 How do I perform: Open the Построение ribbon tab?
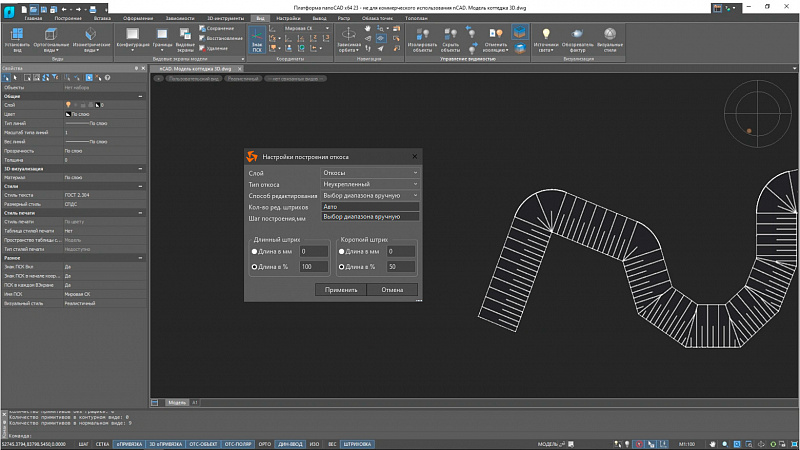(x=68, y=18)
